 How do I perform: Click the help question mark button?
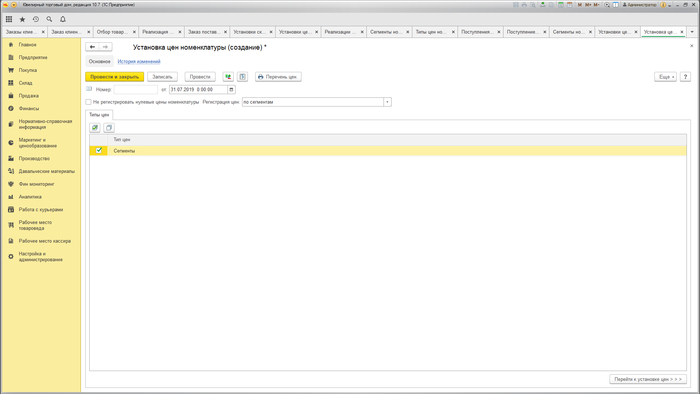click(x=685, y=77)
